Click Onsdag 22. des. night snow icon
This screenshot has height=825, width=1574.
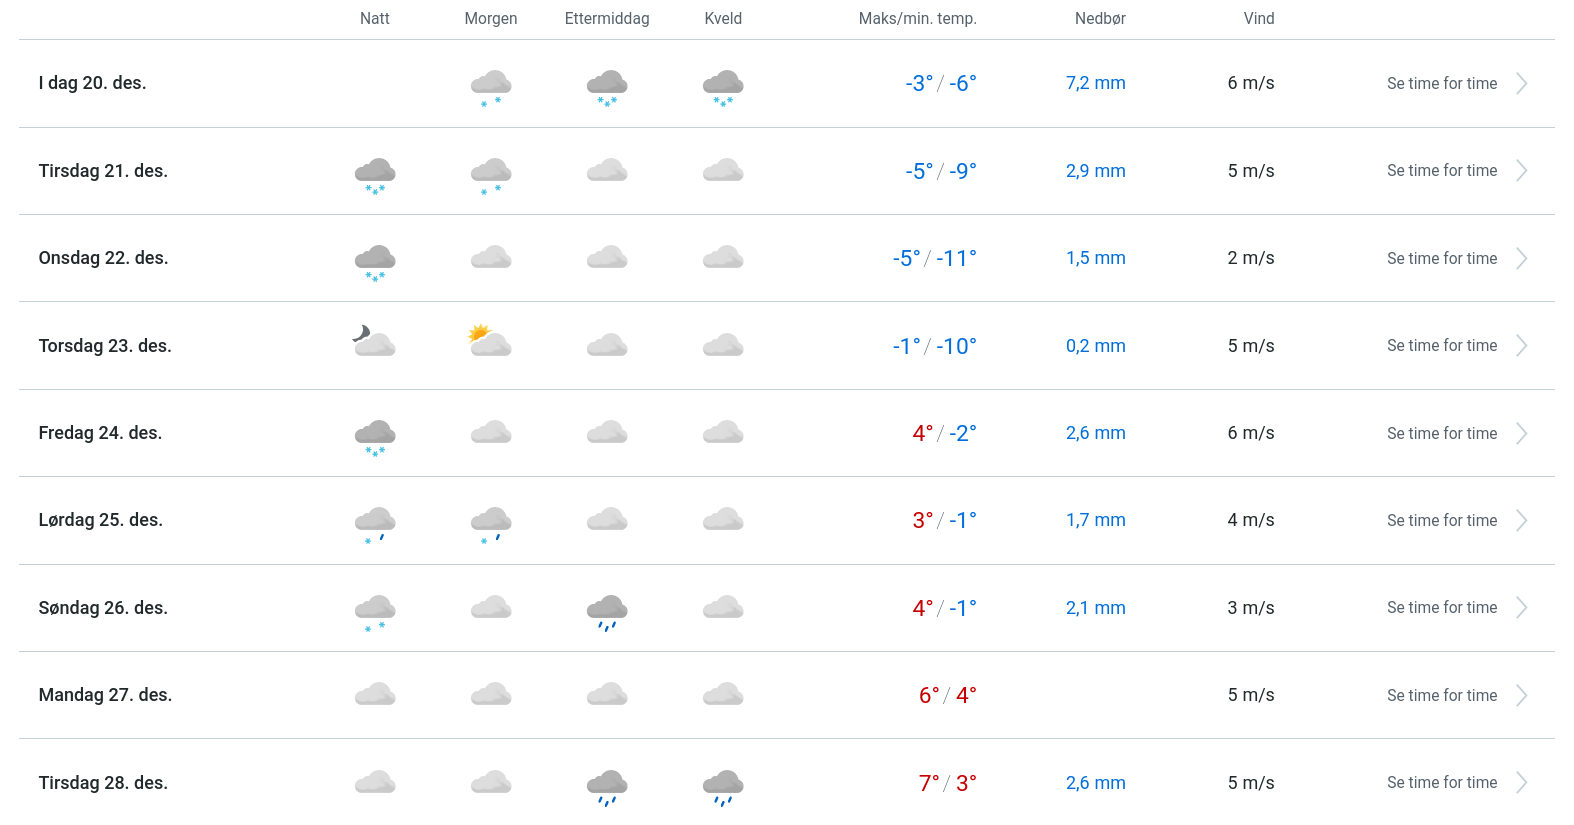375,261
